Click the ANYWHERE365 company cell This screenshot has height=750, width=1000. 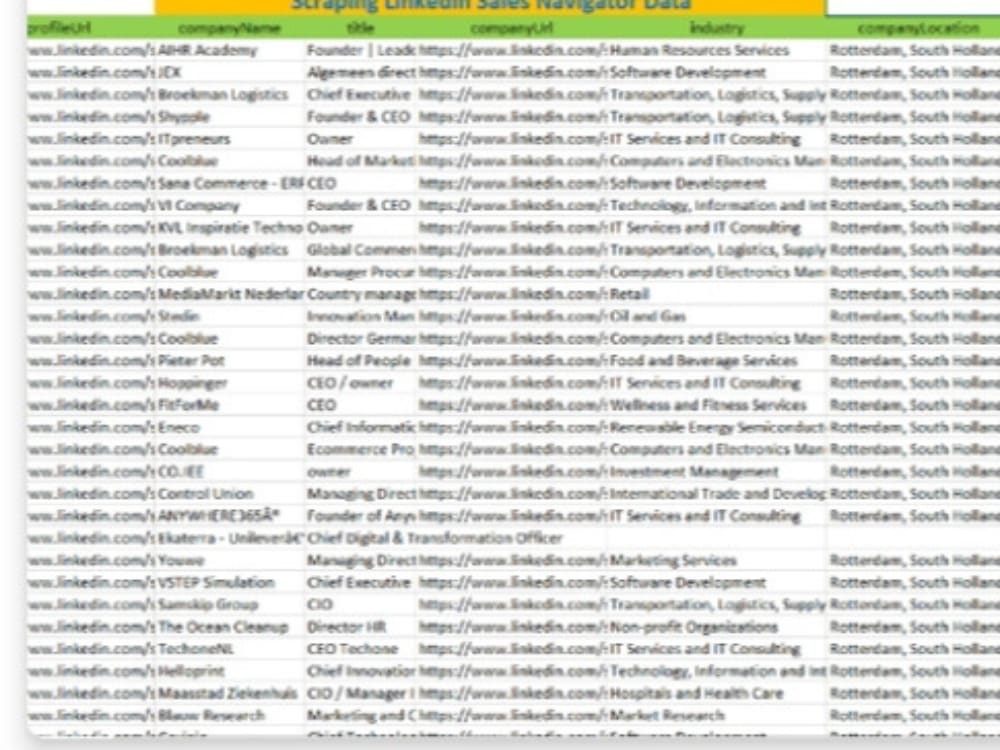click(x=230, y=516)
